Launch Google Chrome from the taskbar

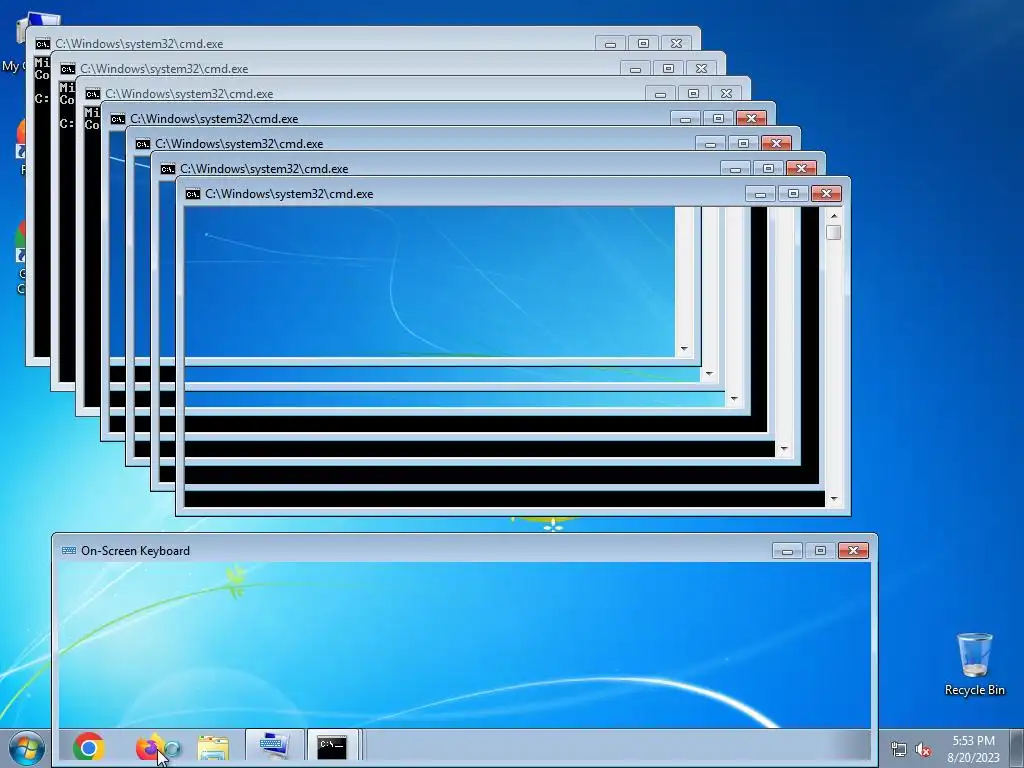pos(89,746)
